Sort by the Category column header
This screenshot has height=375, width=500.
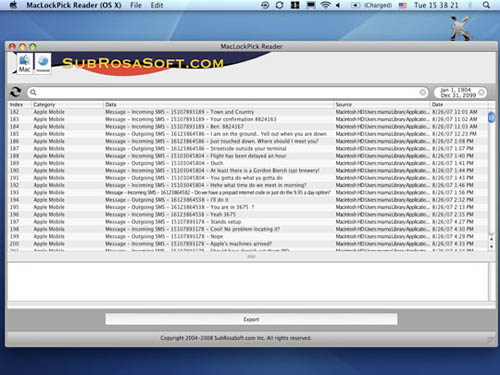67,104
